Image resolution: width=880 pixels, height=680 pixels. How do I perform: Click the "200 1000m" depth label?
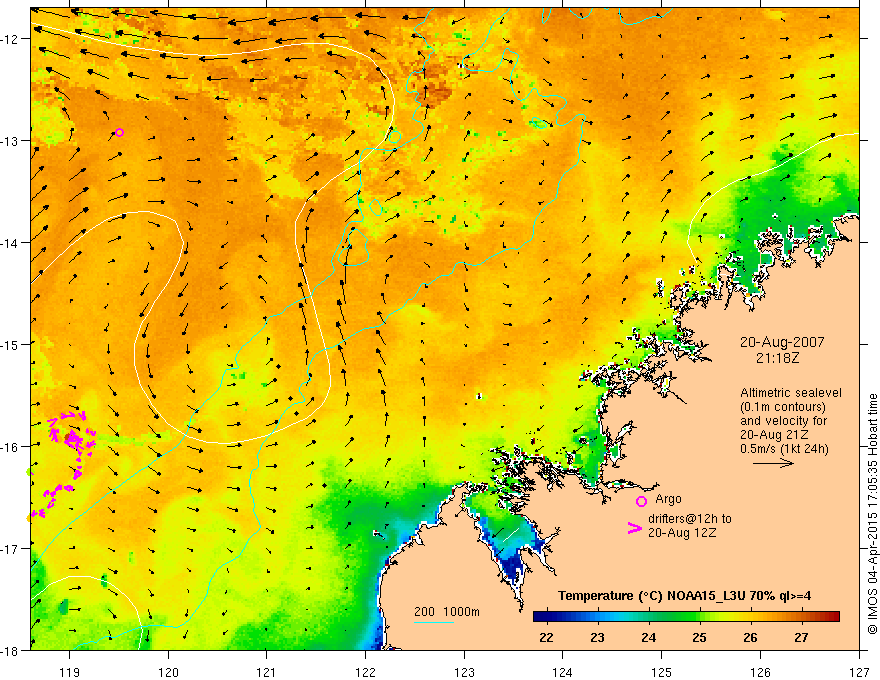(x=447, y=612)
